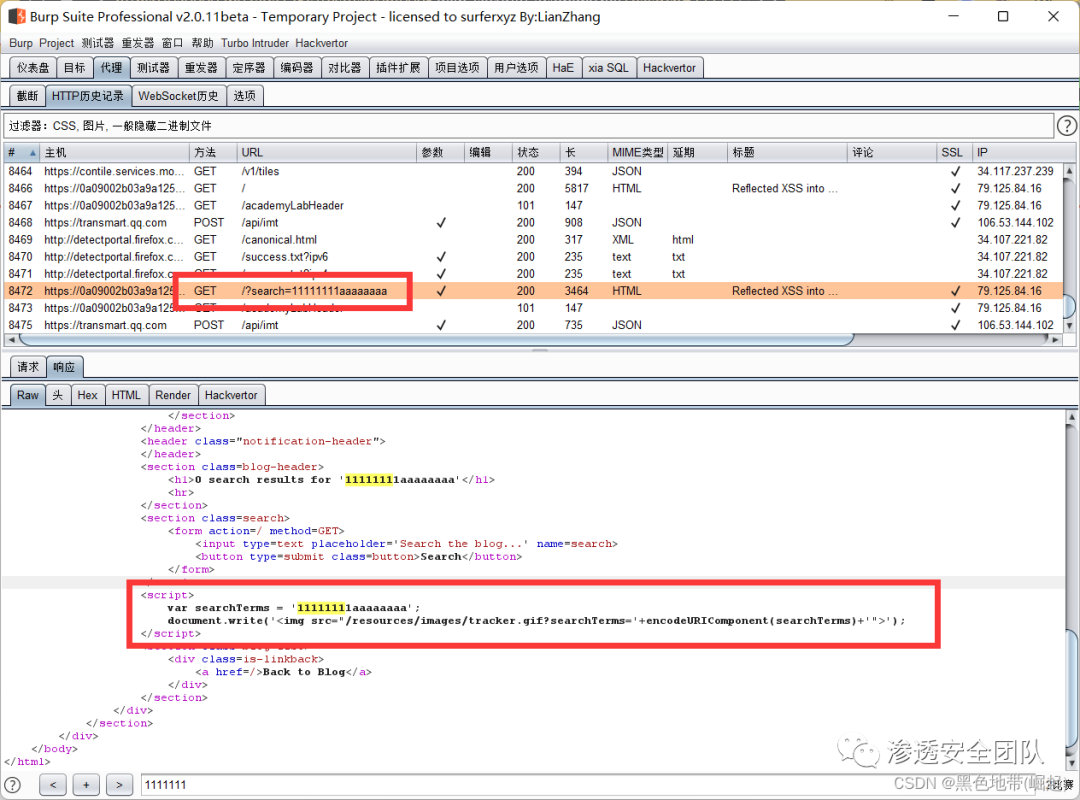Switch to the 用户选项 tab
The image size is (1080, 800).
click(517, 68)
